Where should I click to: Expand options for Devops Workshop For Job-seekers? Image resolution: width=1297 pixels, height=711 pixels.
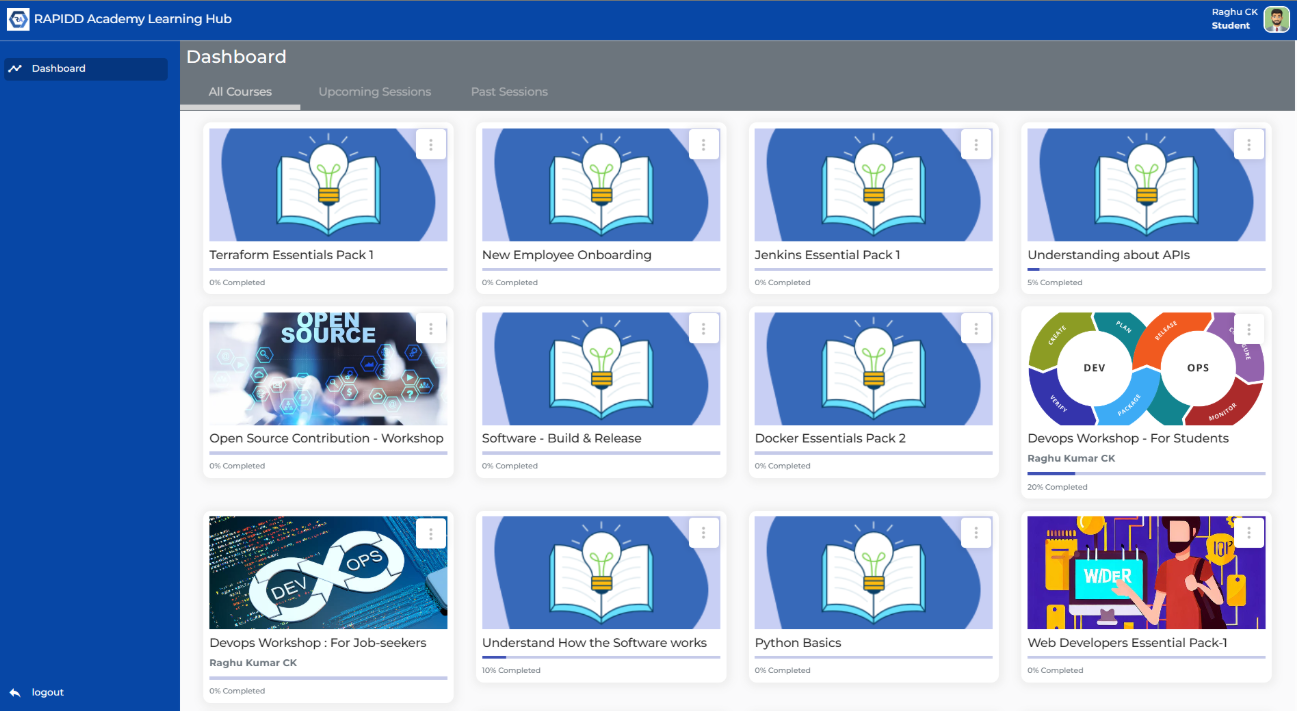[x=431, y=533]
